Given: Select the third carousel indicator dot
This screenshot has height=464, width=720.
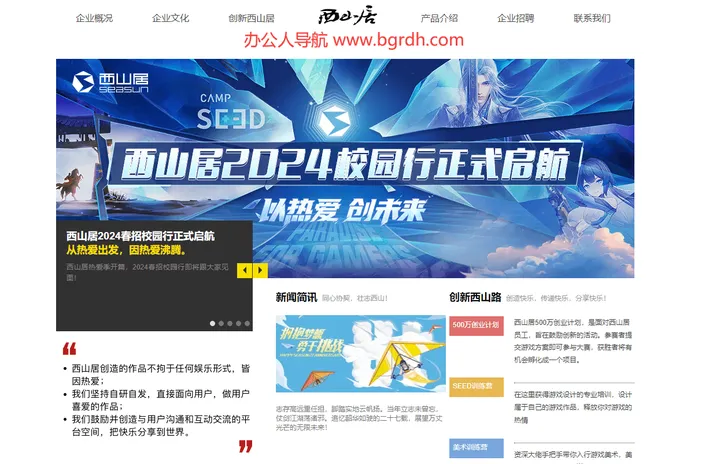Looking at the screenshot, I should [230, 323].
